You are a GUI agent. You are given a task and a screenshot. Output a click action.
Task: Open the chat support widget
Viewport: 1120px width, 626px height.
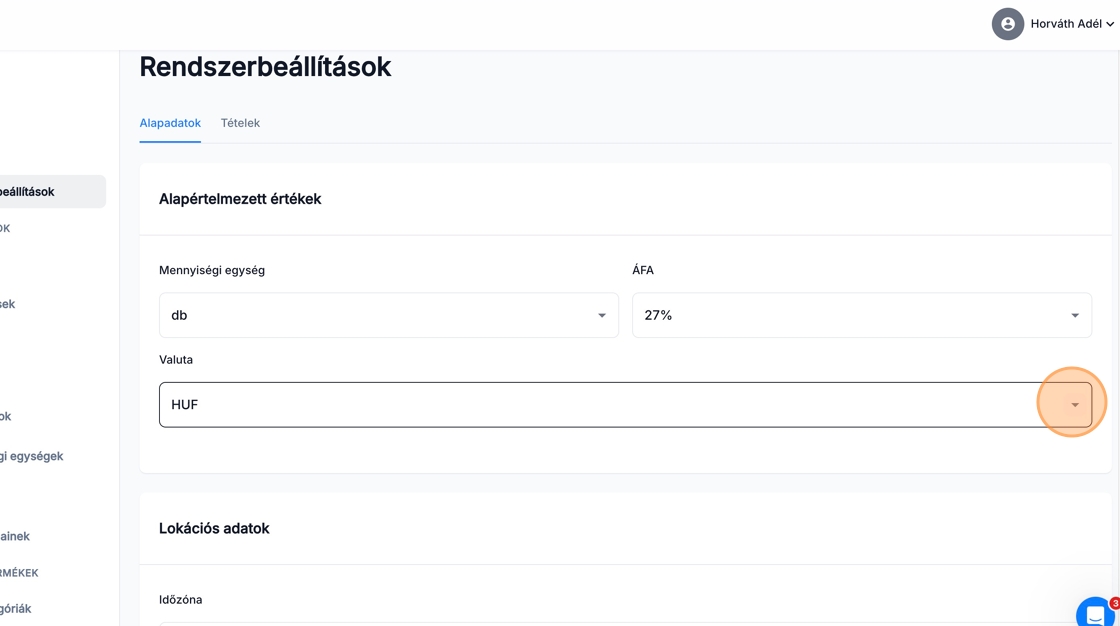tap(1095, 614)
